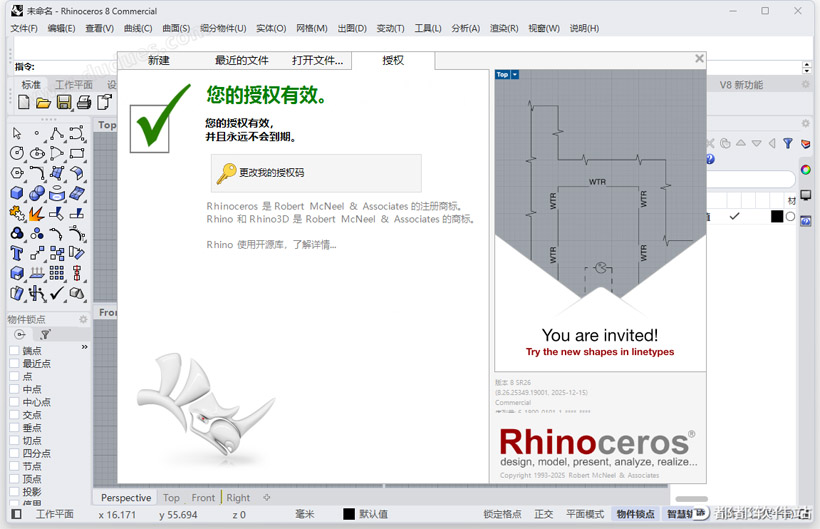Select the single Point tool
Image resolution: width=820 pixels, height=529 pixels.
(37, 133)
